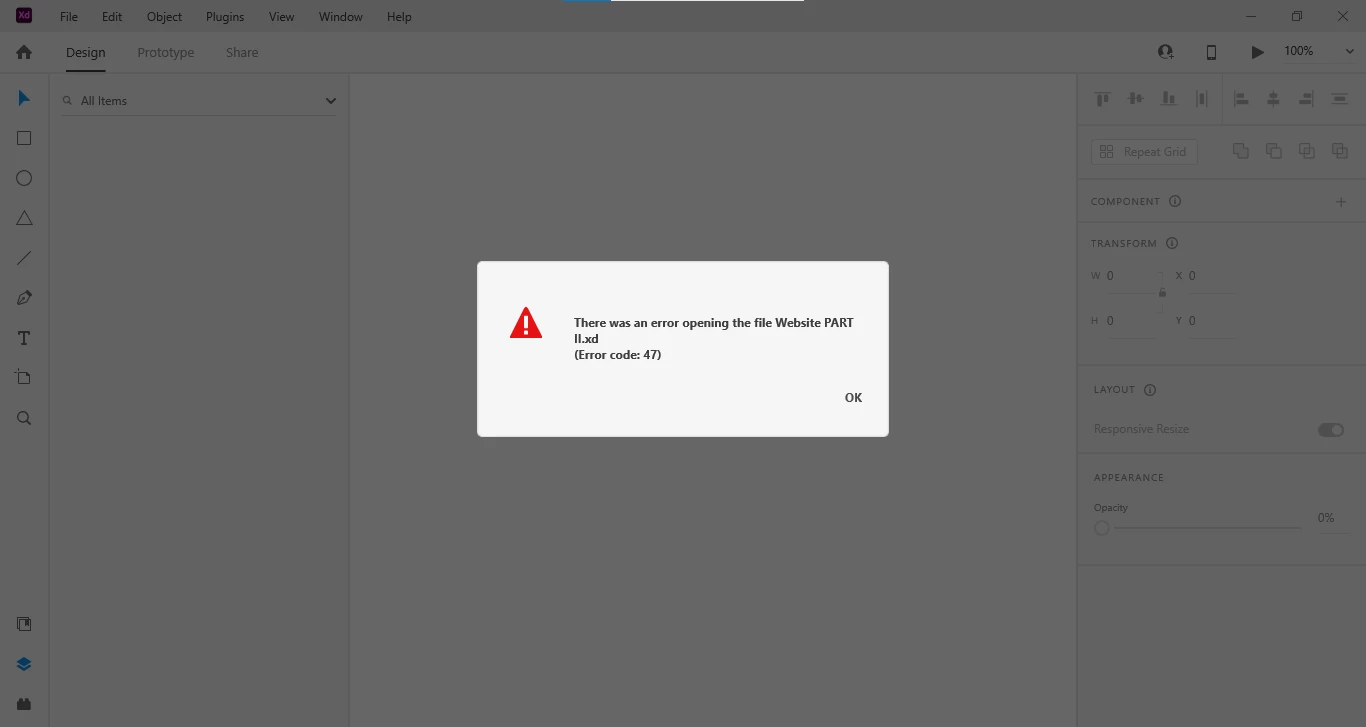Image resolution: width=1366 pixels, height=727 pixels.
Task: Select the Line tool
Action: pos(24,258)
